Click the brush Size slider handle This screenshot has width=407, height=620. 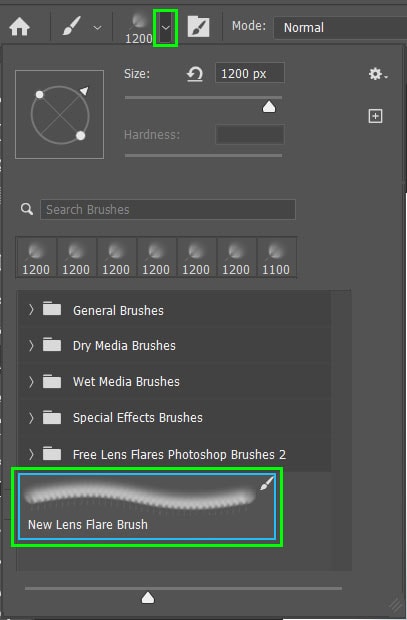[x=269, y=106]
